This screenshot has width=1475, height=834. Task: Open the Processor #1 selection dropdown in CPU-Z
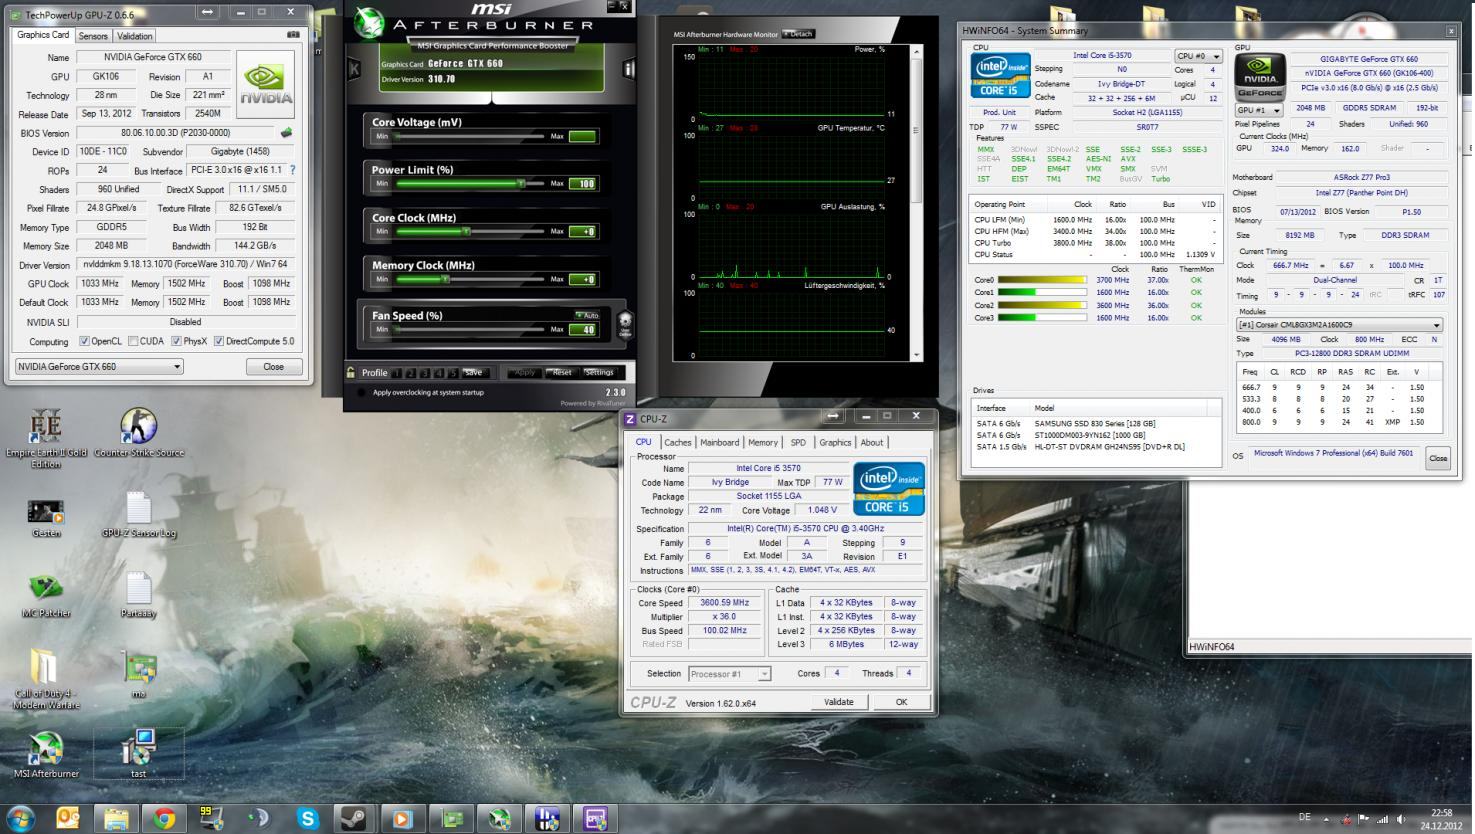click(729, 674)
